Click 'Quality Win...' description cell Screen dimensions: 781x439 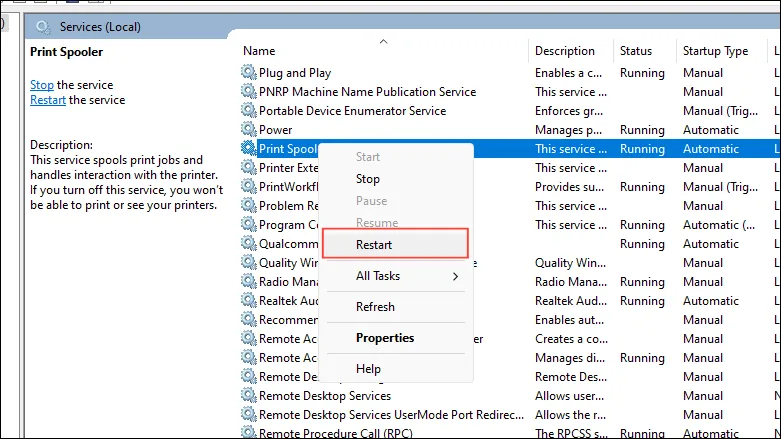point(570,263)
